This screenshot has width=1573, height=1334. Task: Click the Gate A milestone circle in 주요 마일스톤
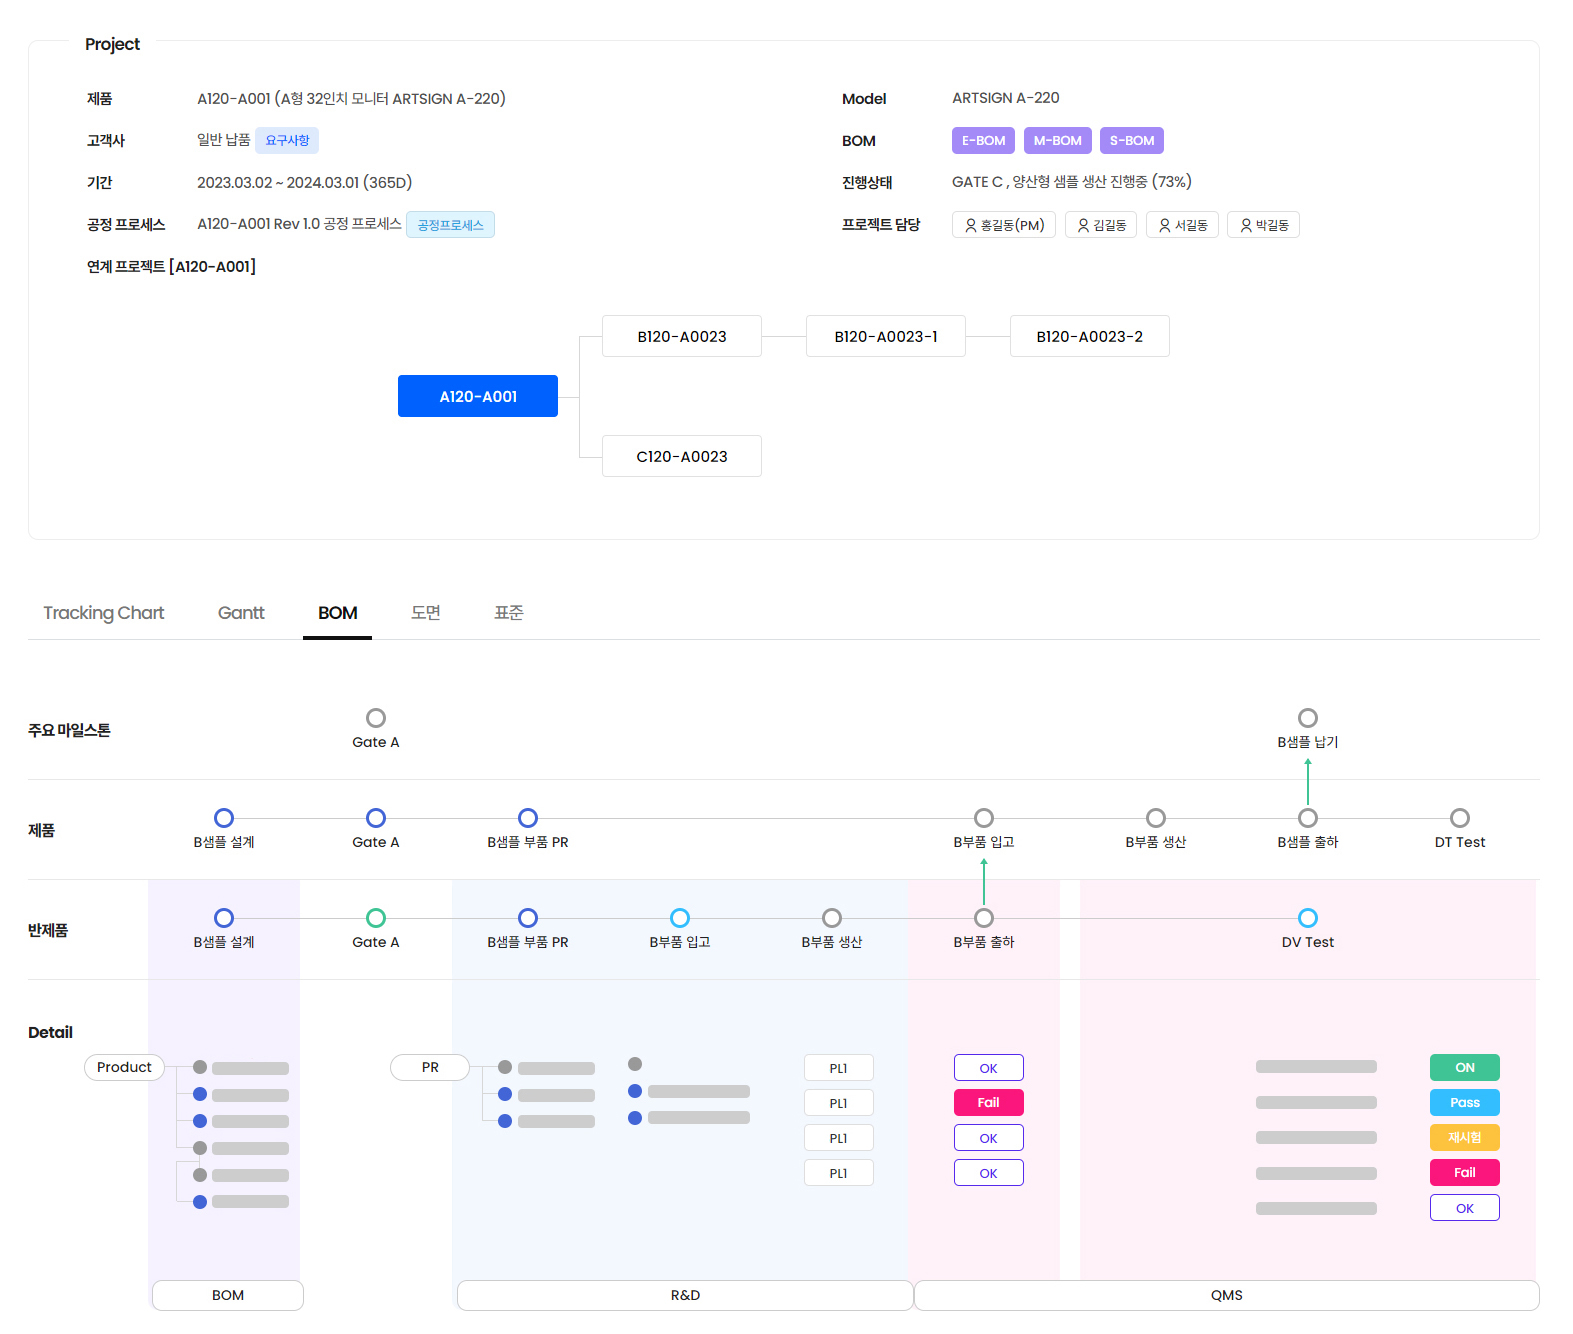[376, 718]
